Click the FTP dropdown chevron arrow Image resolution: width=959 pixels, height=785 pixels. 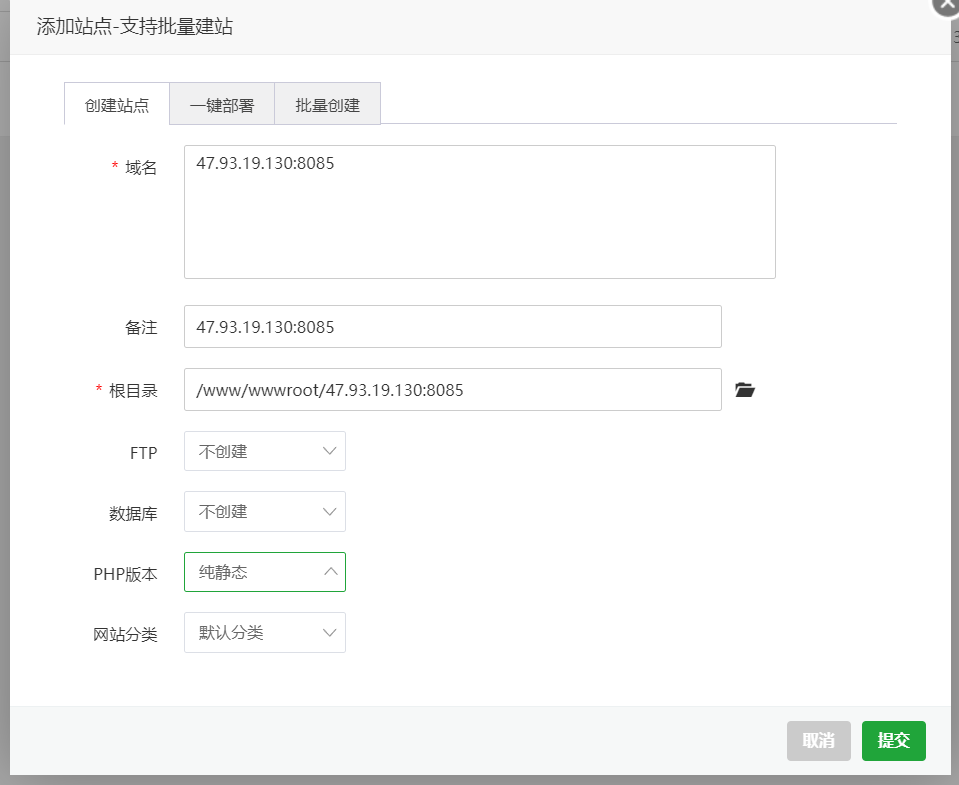[x=330, y=451]
